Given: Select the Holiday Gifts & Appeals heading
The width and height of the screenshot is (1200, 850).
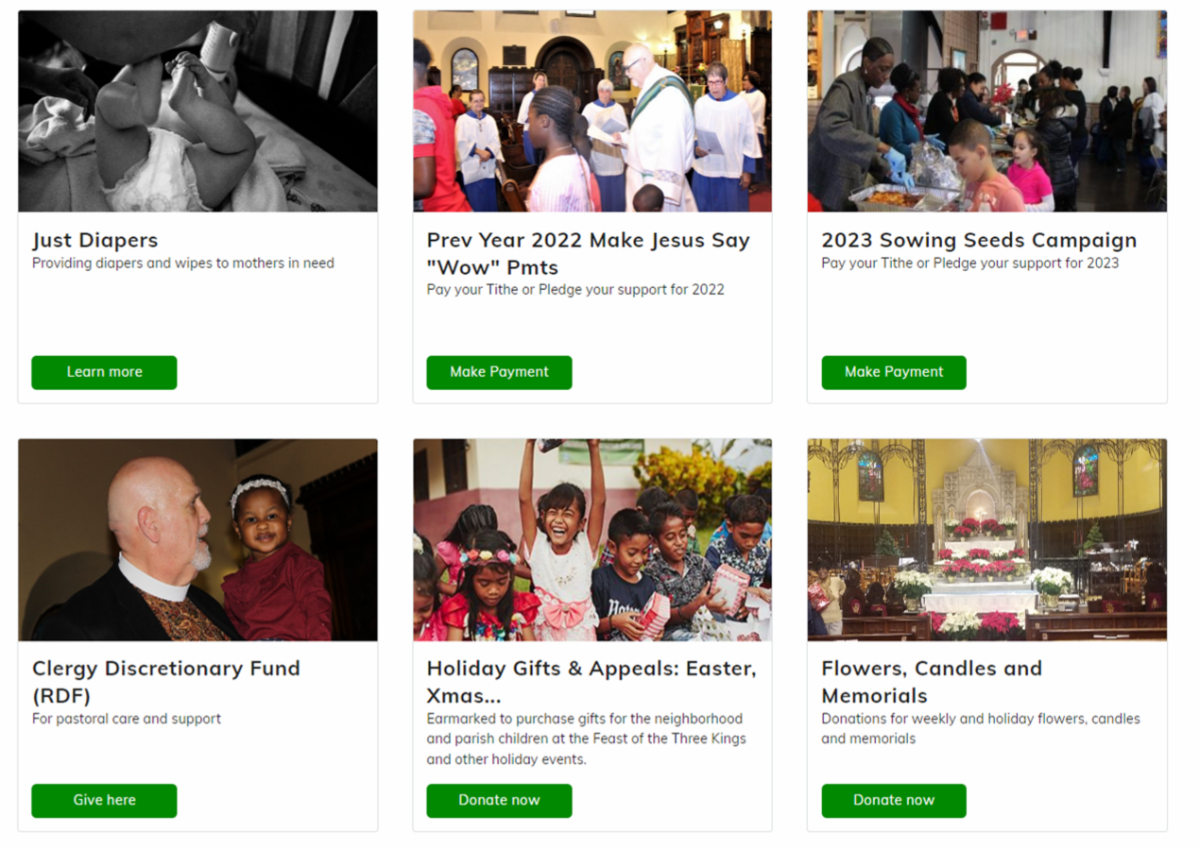Looking at the screenshot, I should tap(591, 681).
